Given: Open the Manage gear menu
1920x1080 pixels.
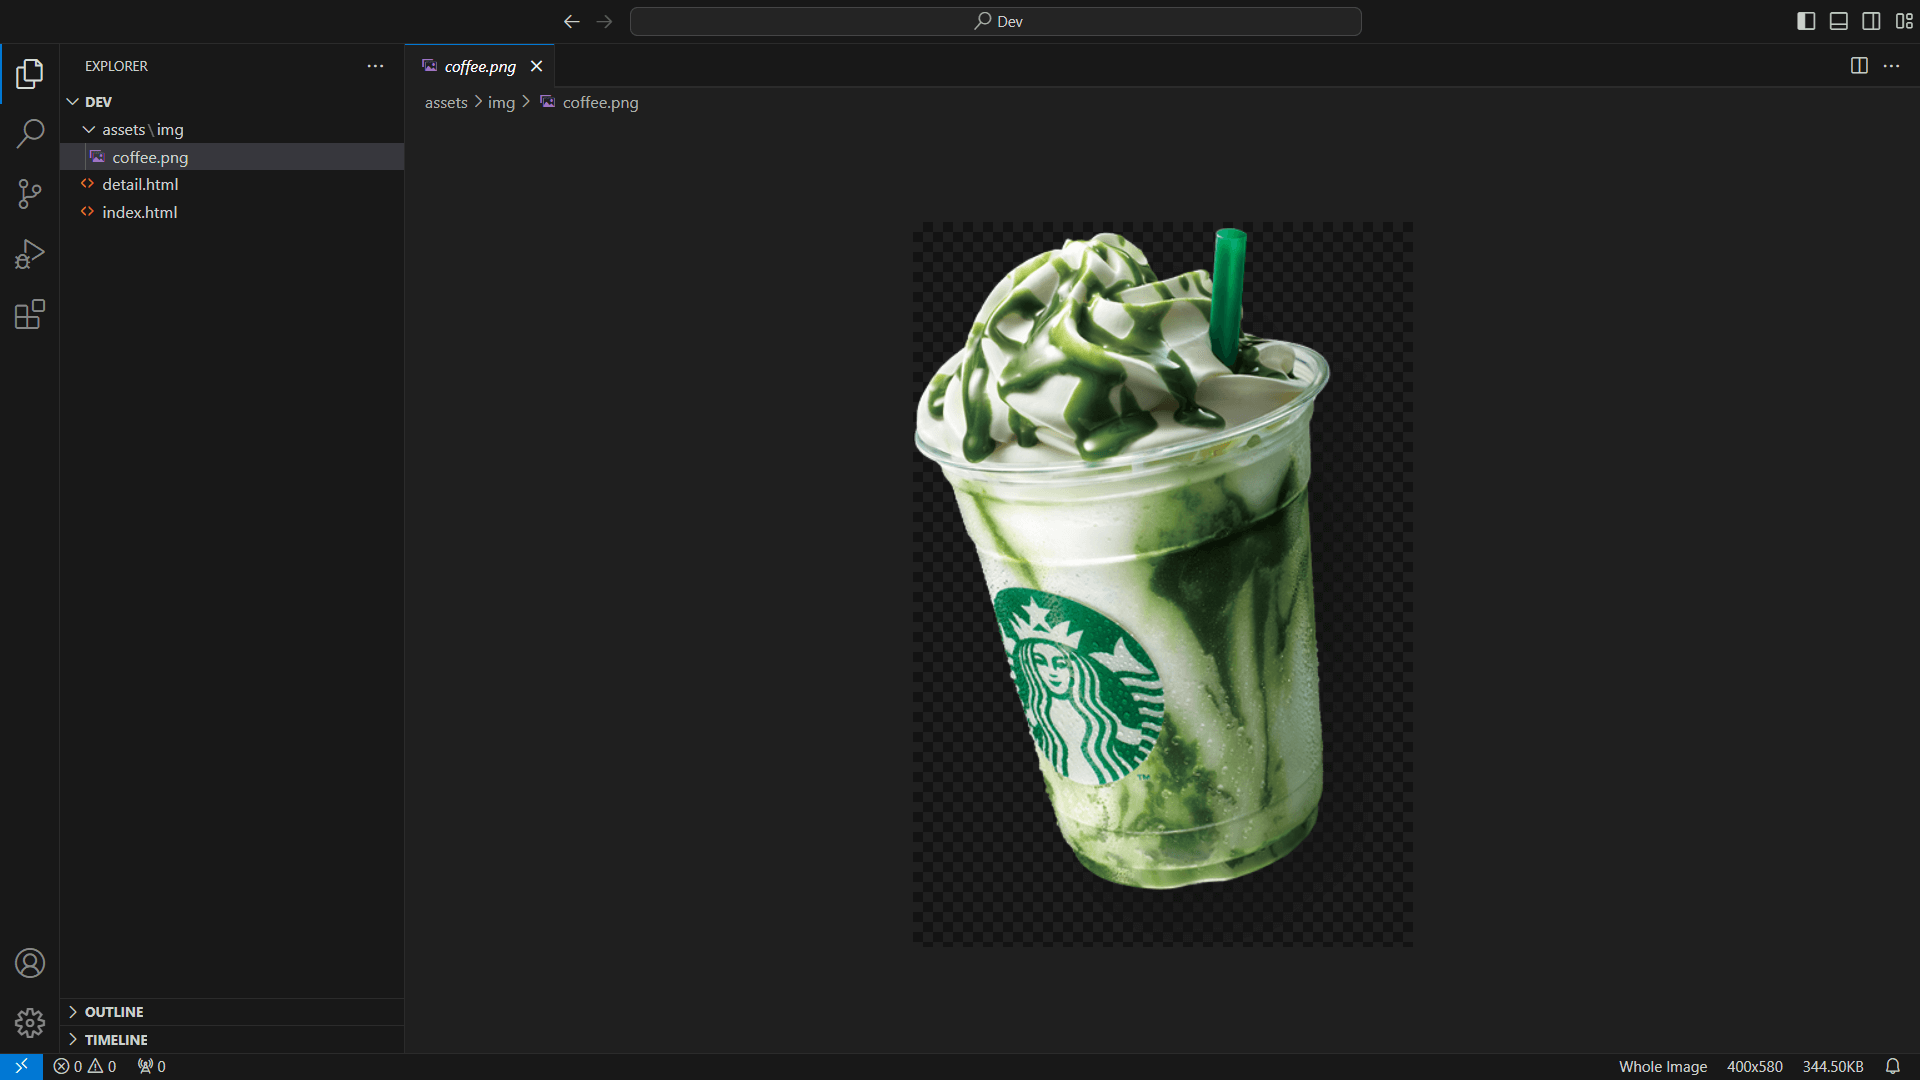Looking at the screenshot, I should [30, 1023].
